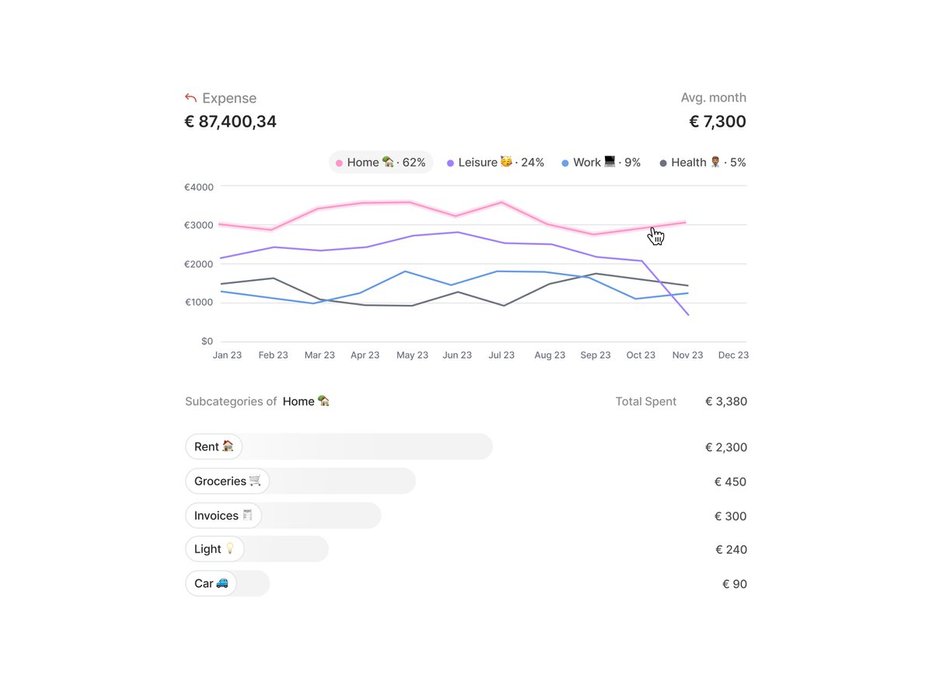
Task: Click the receipt icon in Invoices chip
Action: (x=248, y=516)
